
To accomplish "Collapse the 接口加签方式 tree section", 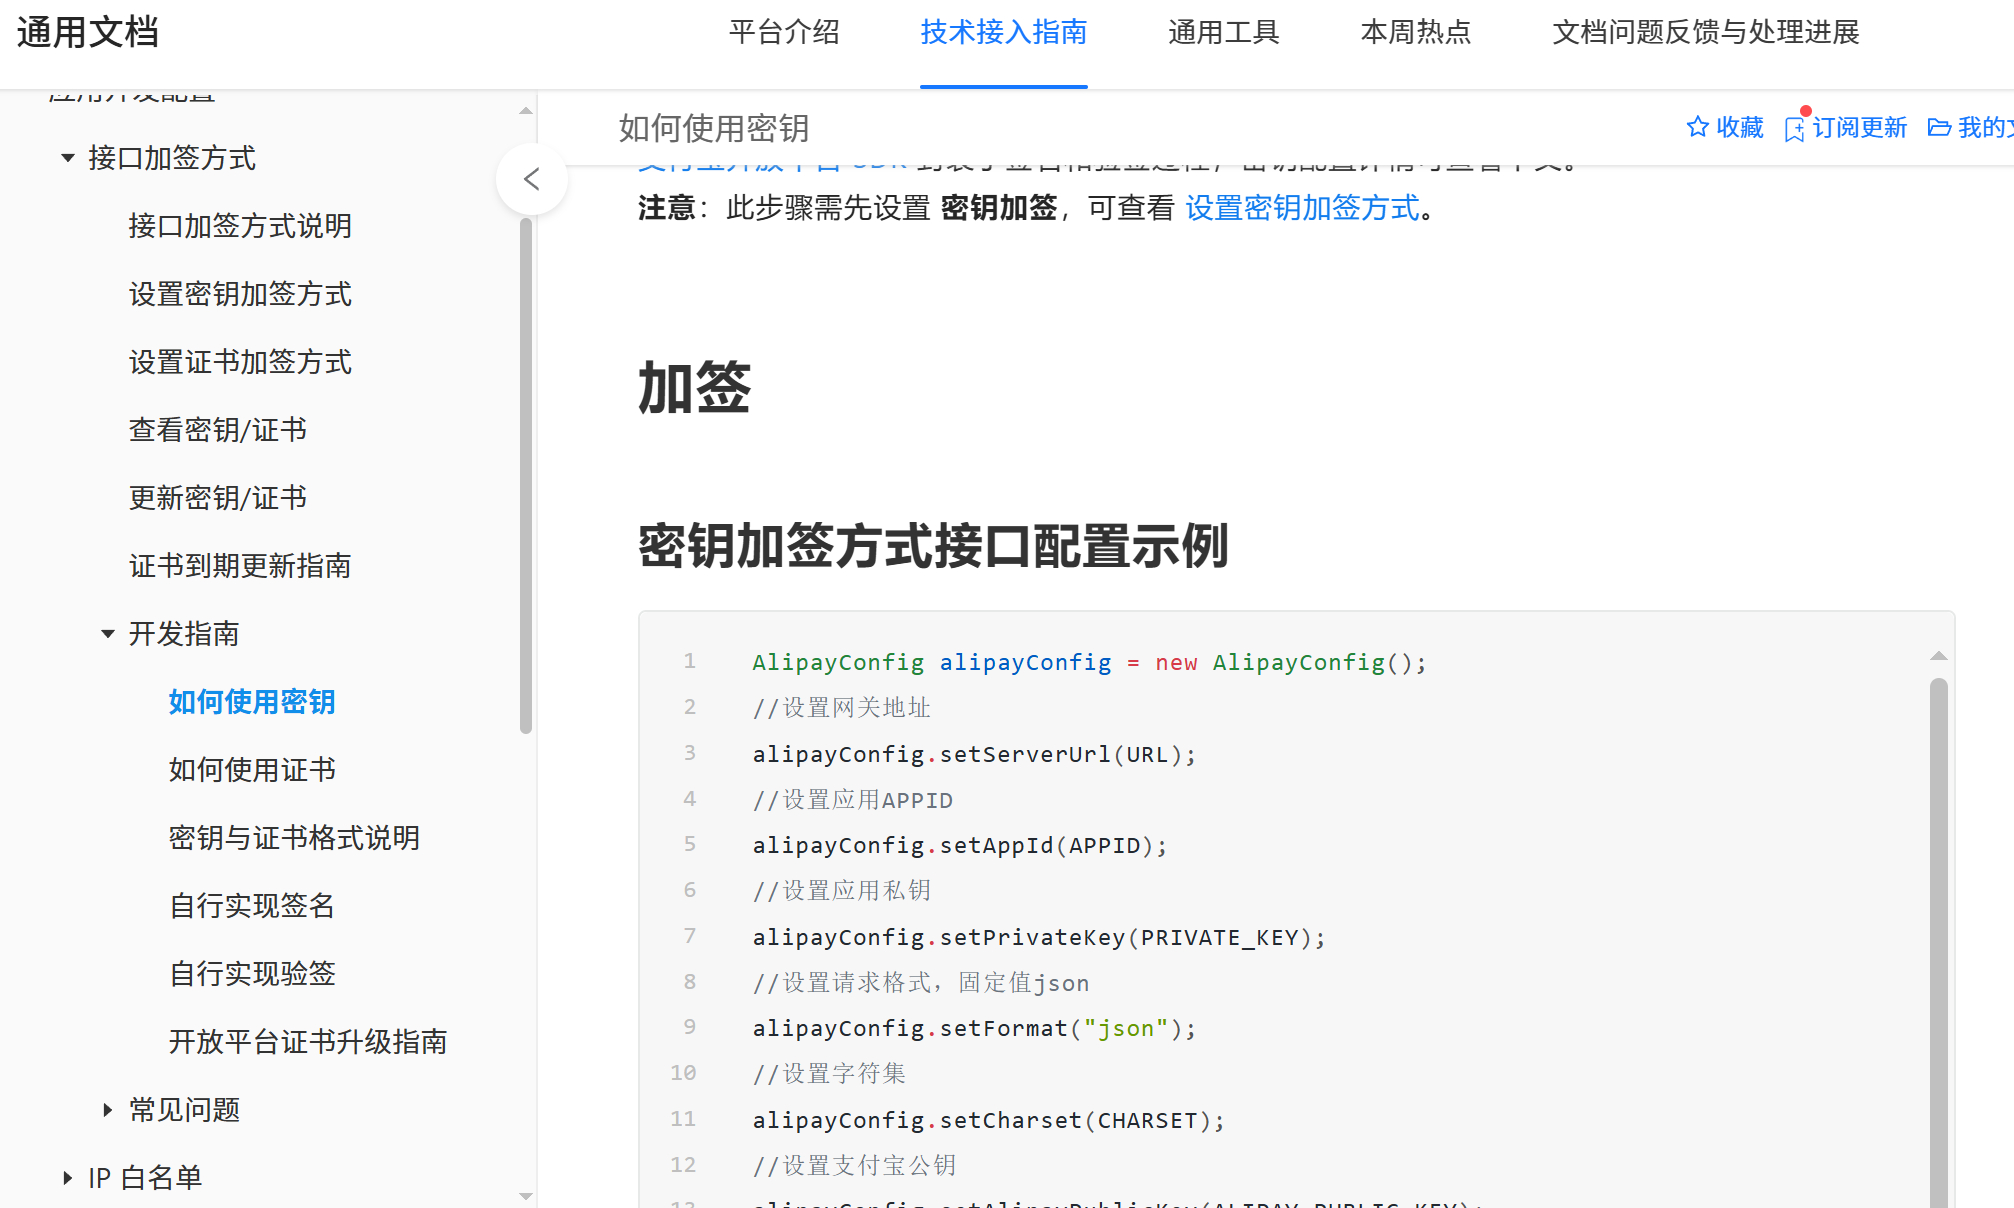I will 68,158.
